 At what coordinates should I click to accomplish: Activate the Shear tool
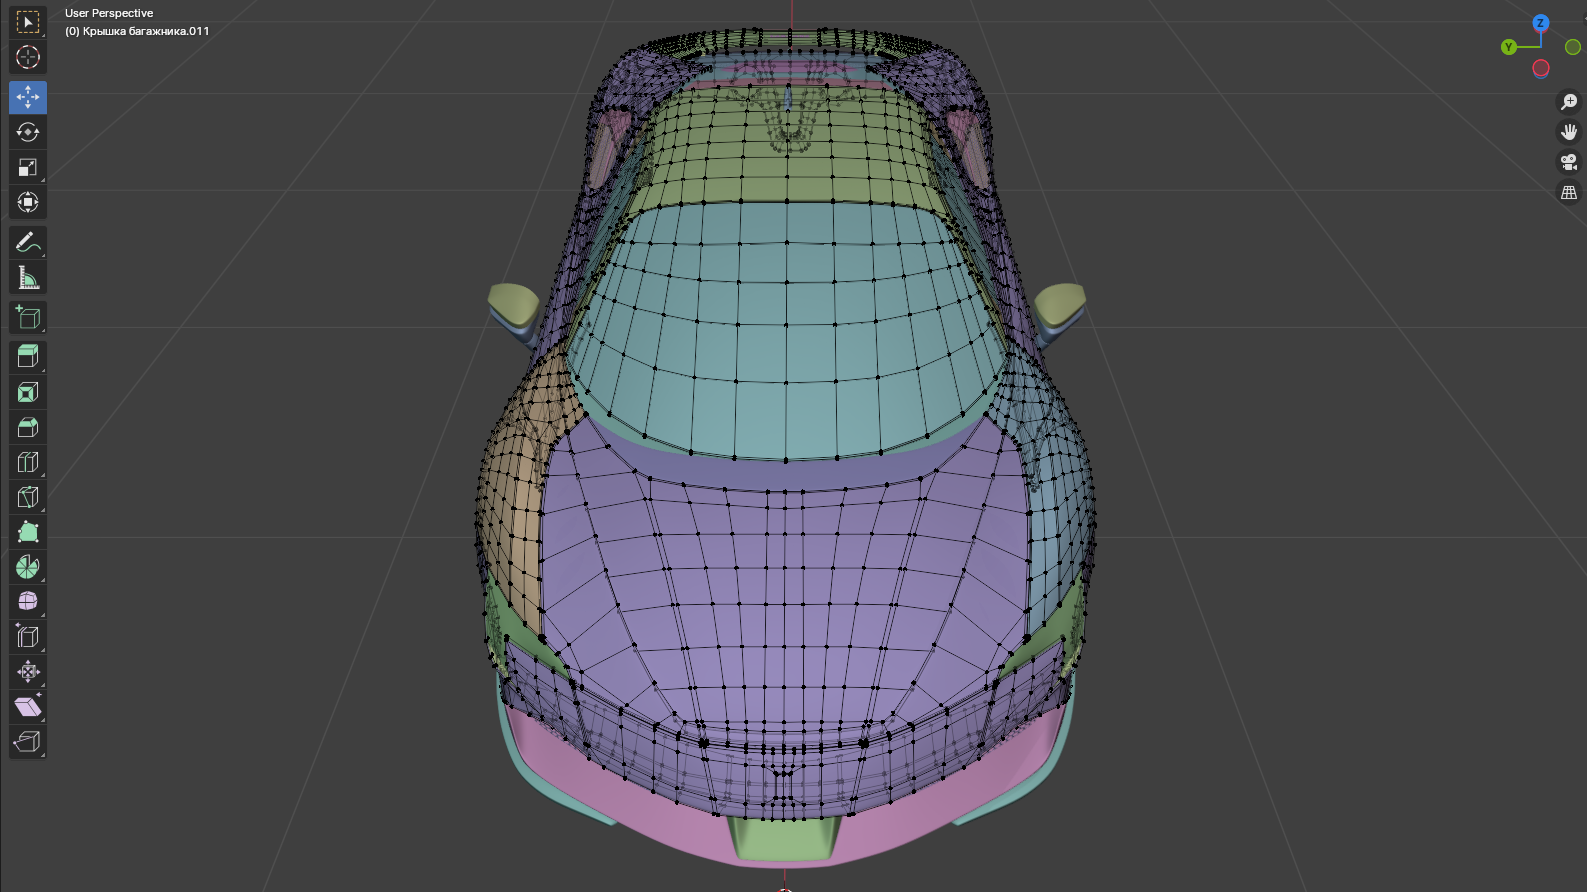pos(28,707)
